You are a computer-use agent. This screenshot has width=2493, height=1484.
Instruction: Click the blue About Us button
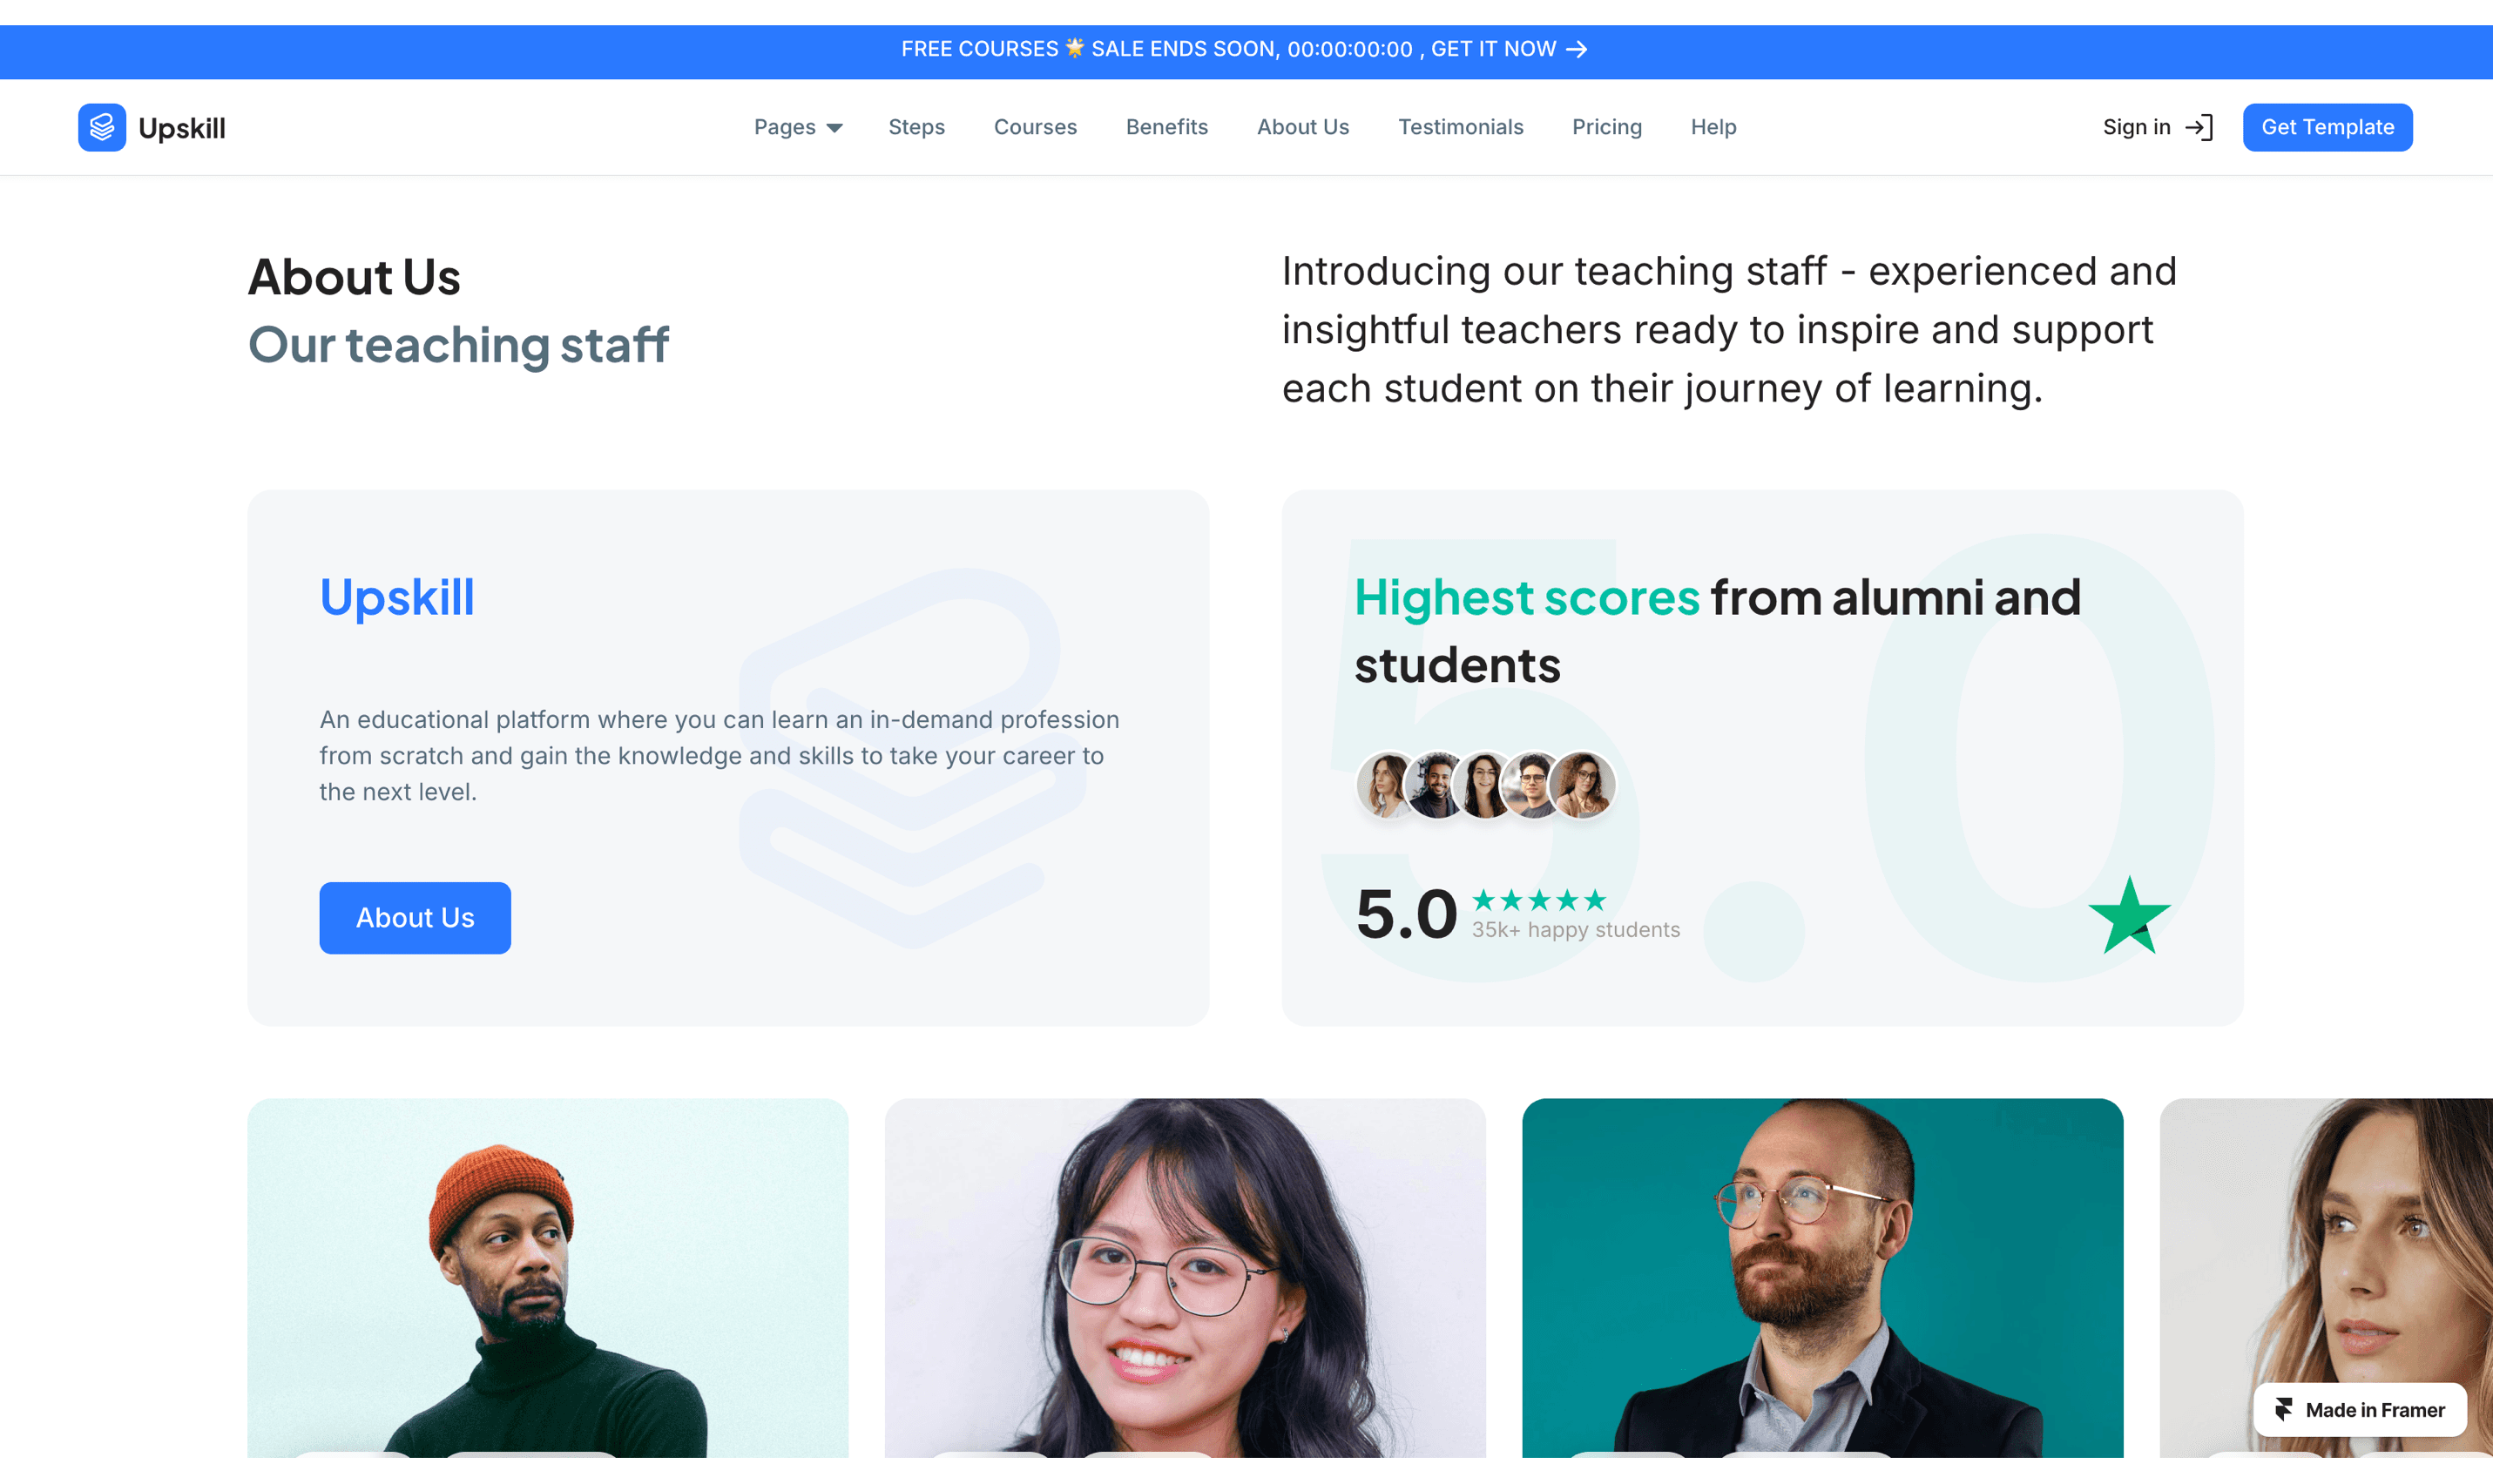415,918
